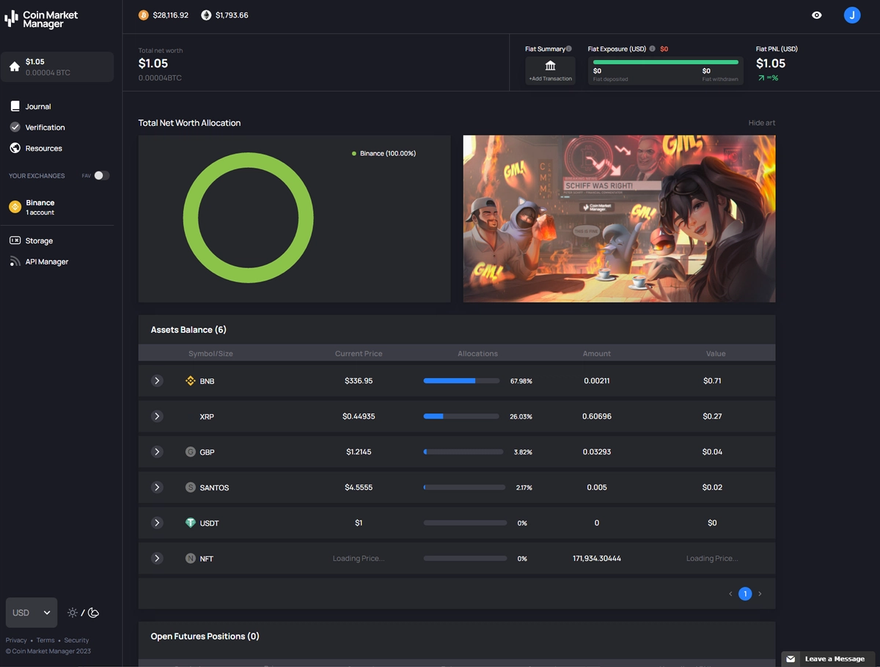Select page 1 in assets pagination
This screenshot has height=667, width=880.
point(745,593)
